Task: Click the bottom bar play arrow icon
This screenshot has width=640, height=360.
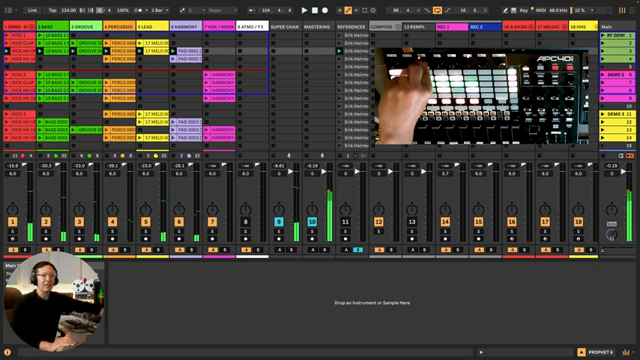Action: [x=481, y=352]
